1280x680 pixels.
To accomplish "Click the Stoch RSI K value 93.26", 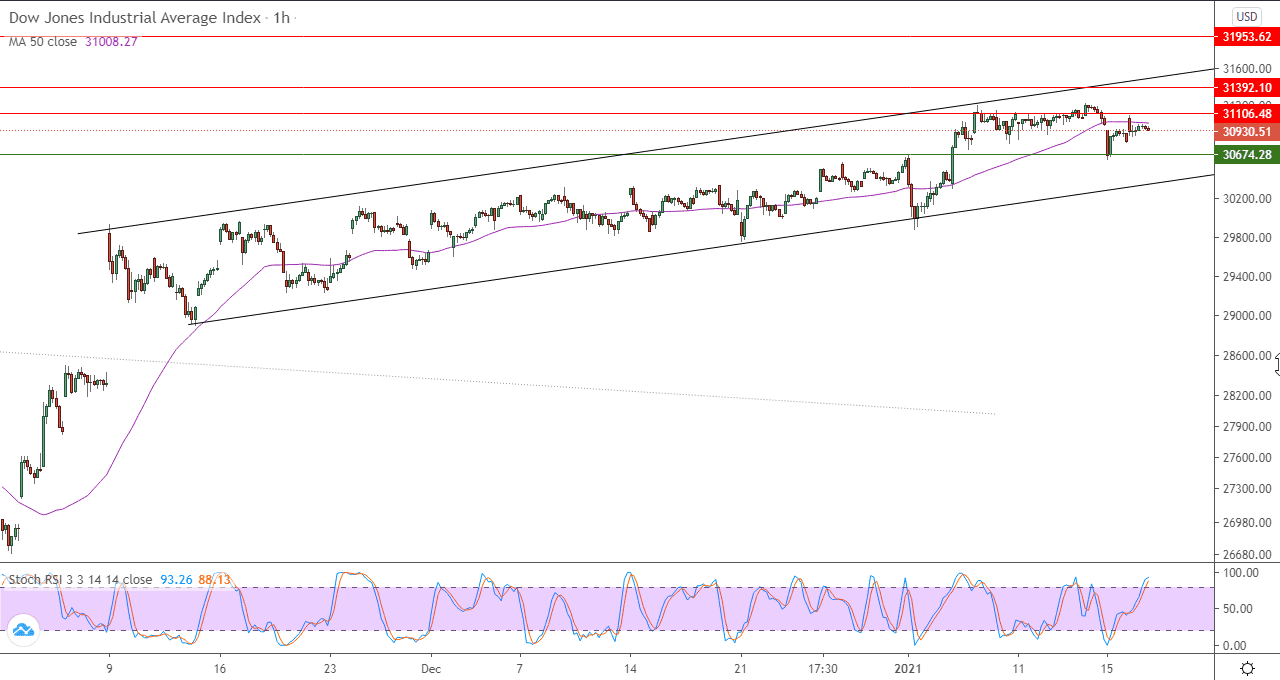I will 175,579.
